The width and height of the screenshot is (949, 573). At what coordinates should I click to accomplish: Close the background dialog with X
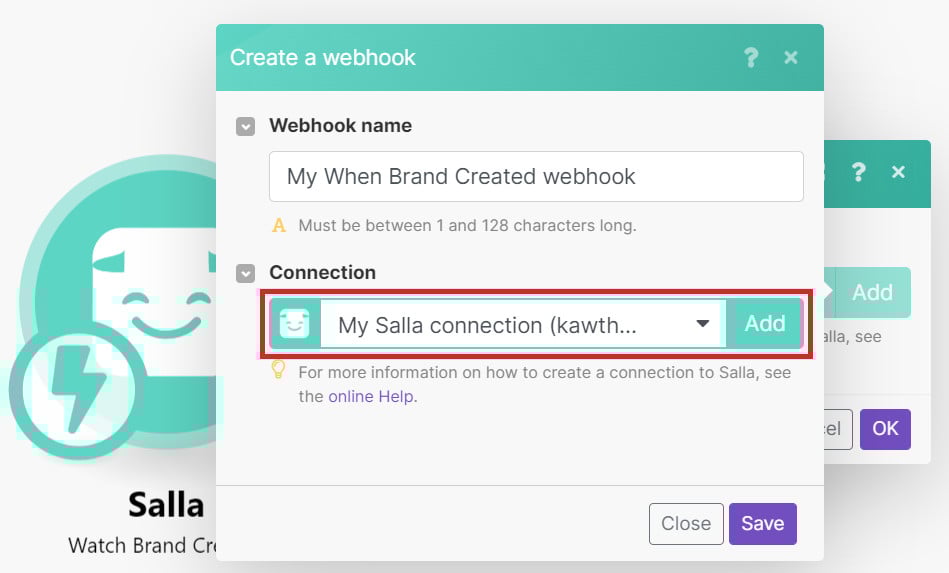[x=898, y=172]
